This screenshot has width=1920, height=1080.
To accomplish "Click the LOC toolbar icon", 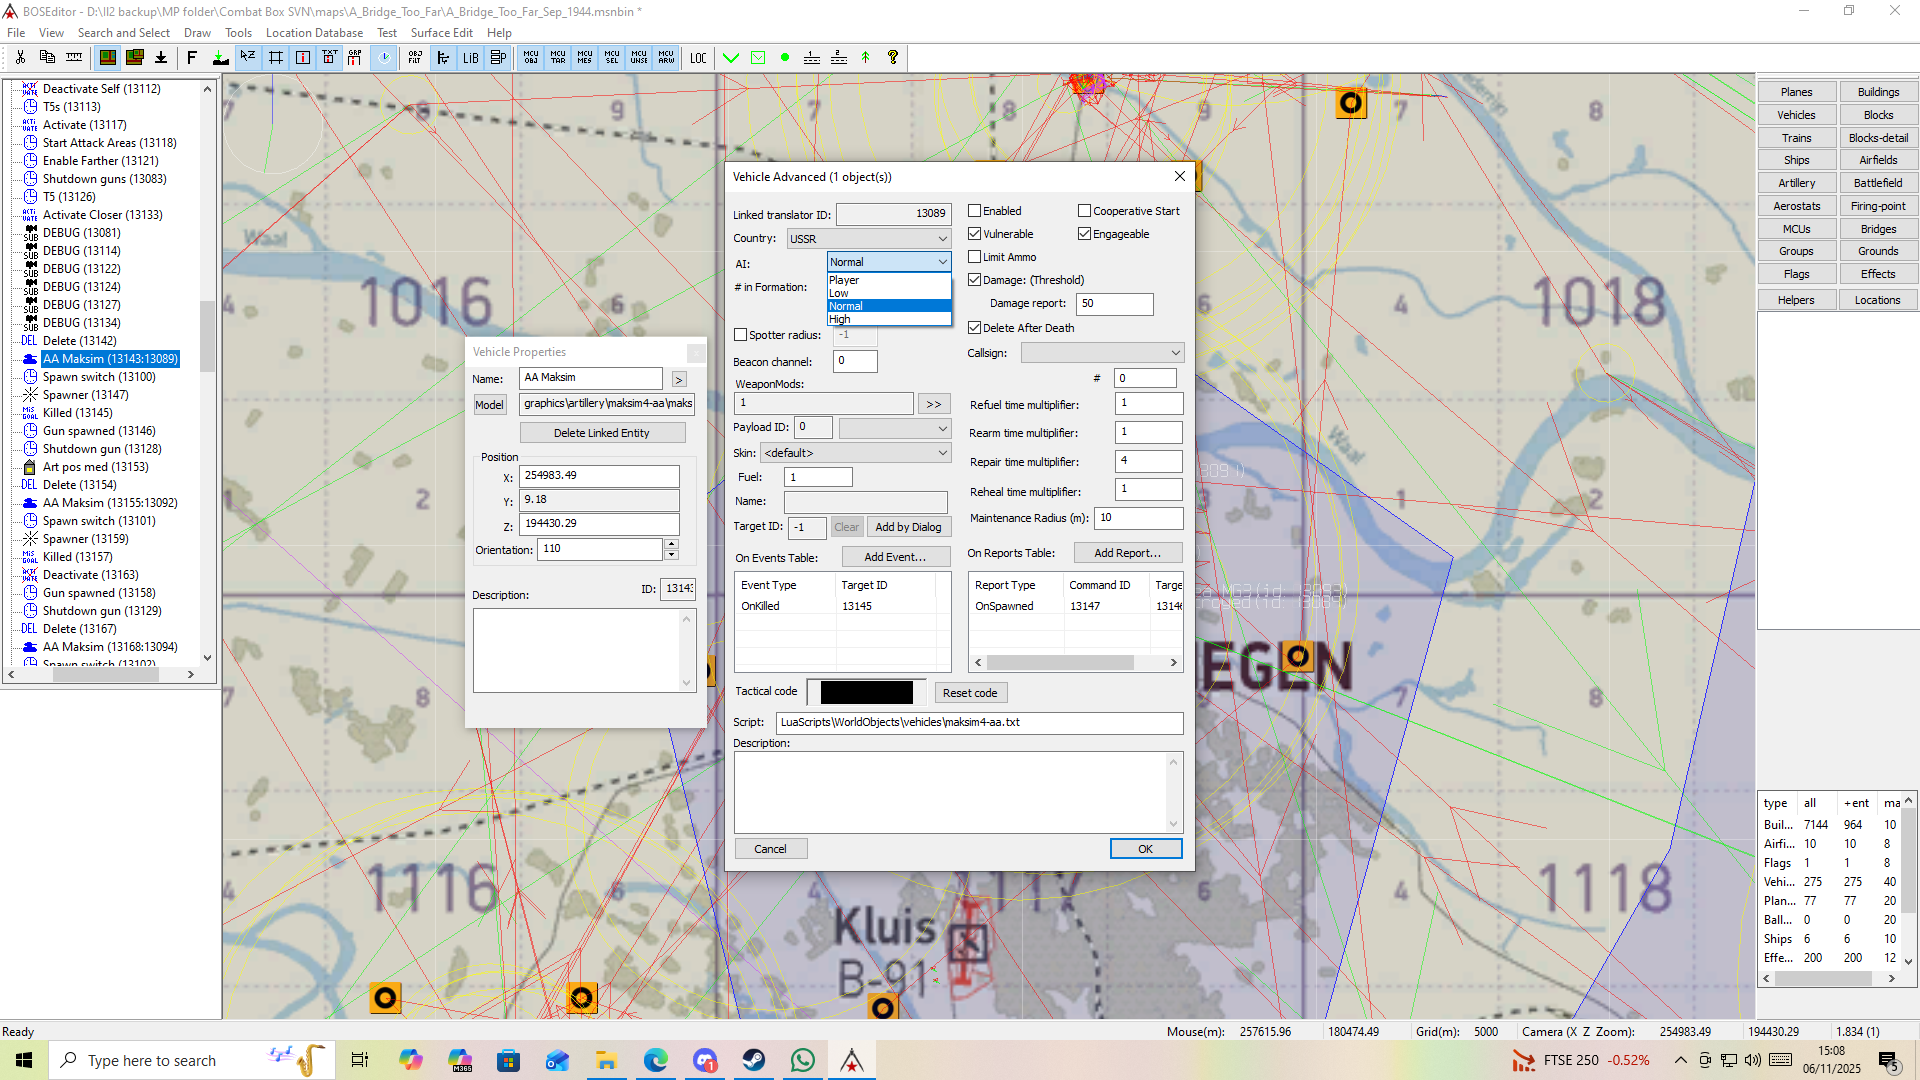I will 698,58.
